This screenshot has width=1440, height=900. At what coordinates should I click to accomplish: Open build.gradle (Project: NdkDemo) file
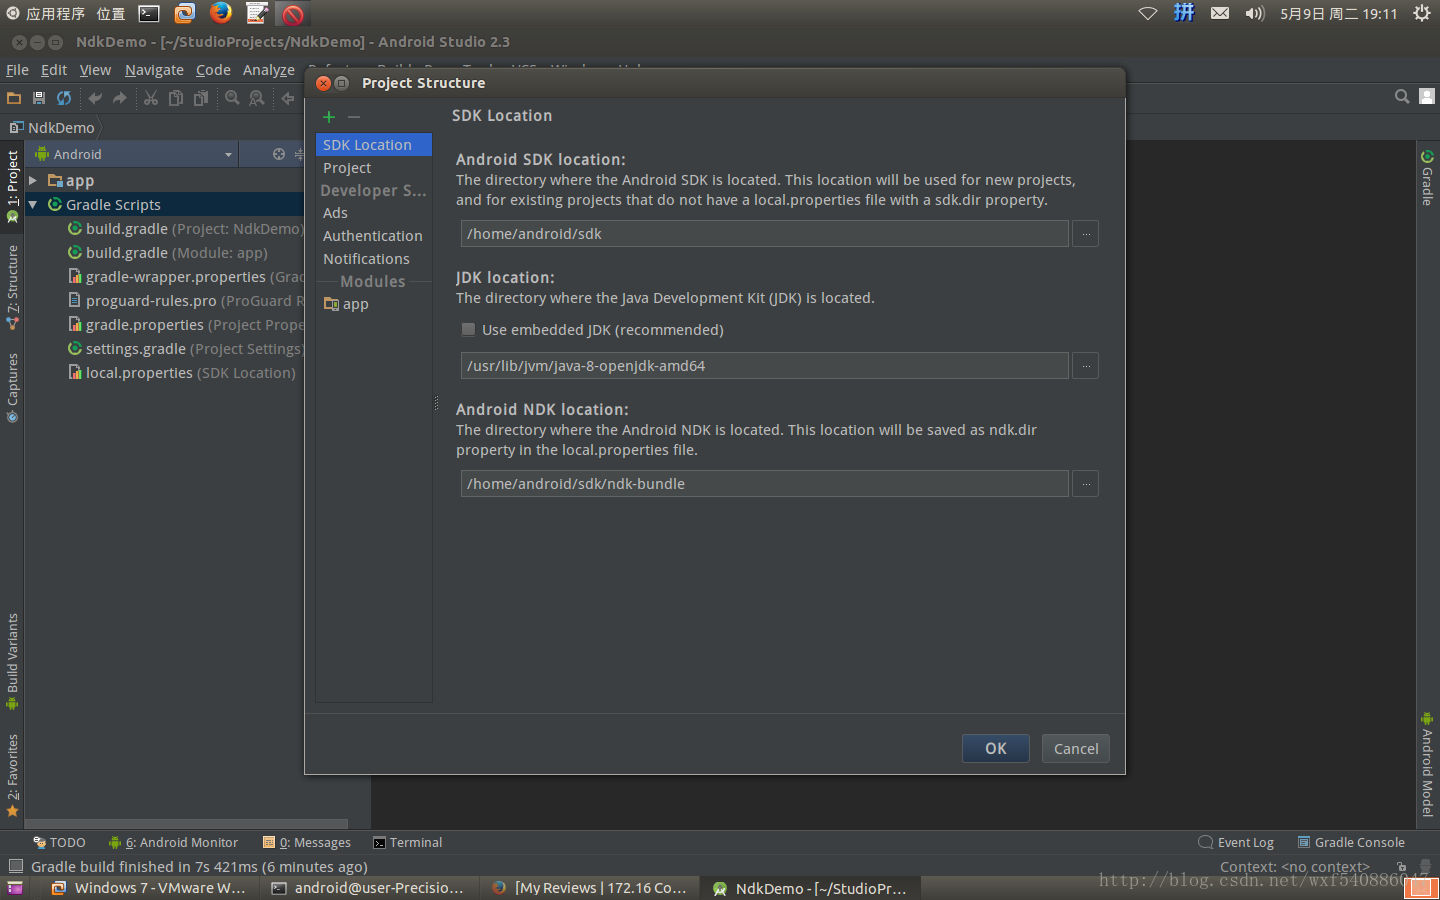(x=185, y=229)
